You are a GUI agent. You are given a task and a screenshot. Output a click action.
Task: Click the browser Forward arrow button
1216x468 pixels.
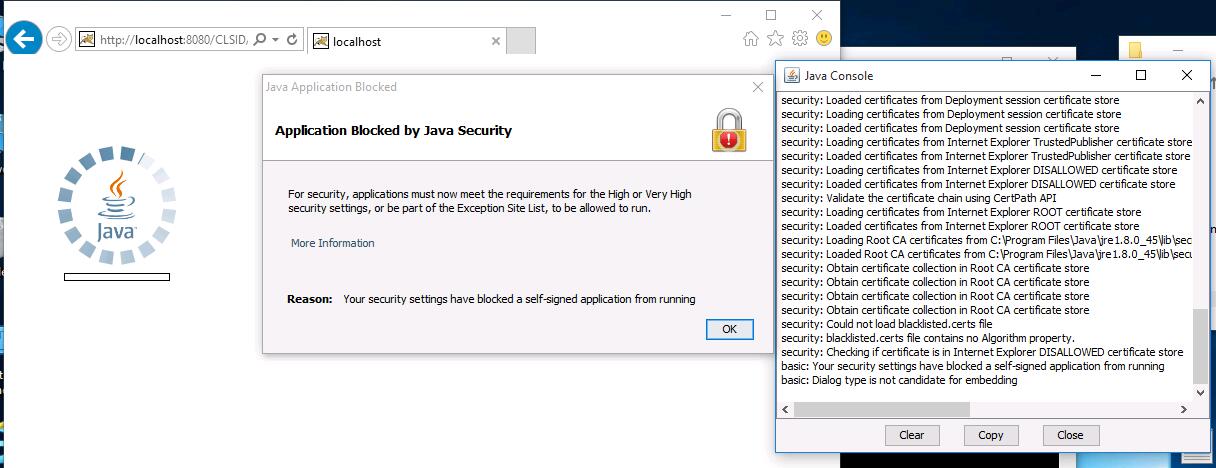tap(59, 39)
